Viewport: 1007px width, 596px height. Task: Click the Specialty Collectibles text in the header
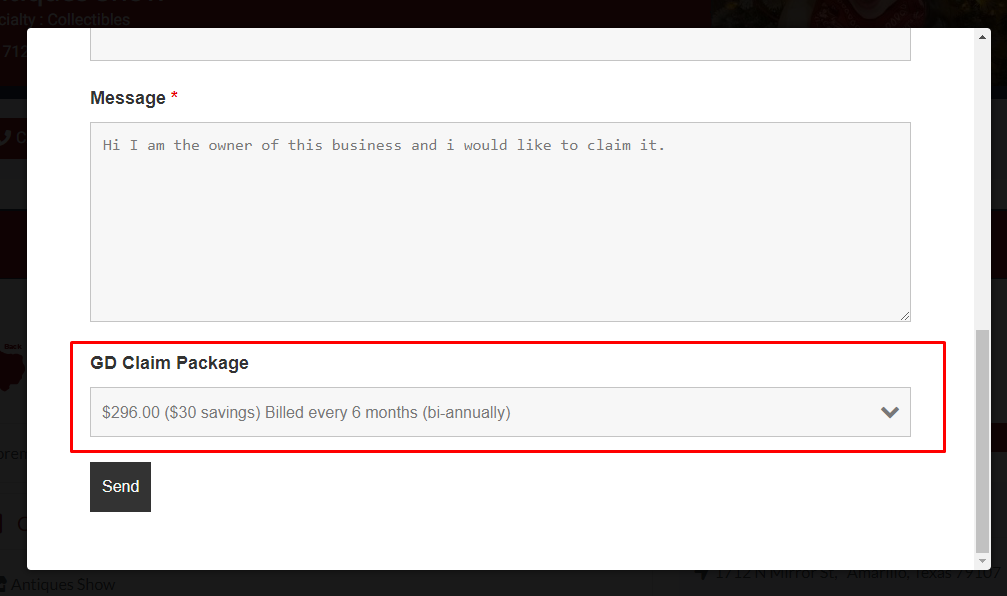[70, 20]
